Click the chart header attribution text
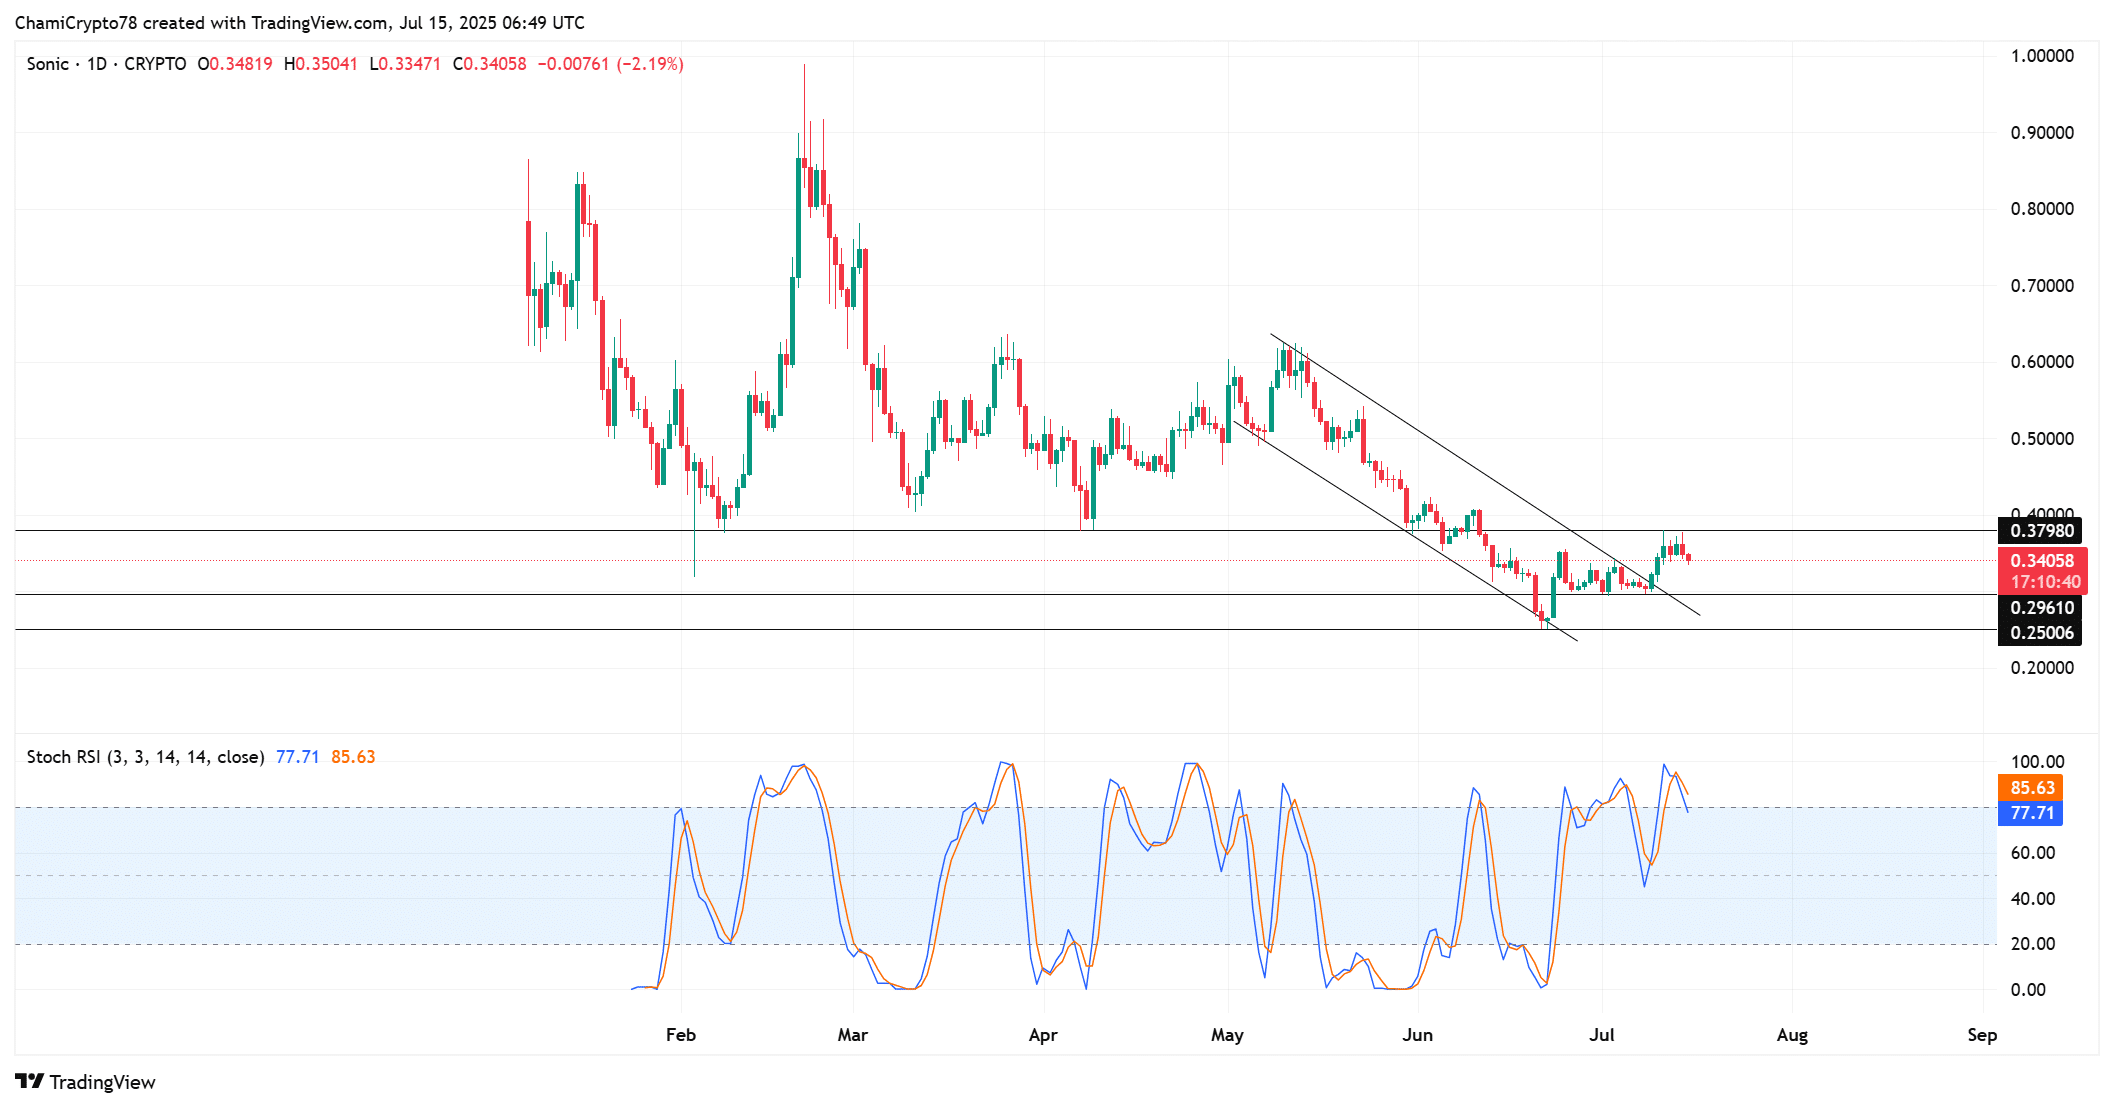 pyautogui.click(x=300, y=22)
